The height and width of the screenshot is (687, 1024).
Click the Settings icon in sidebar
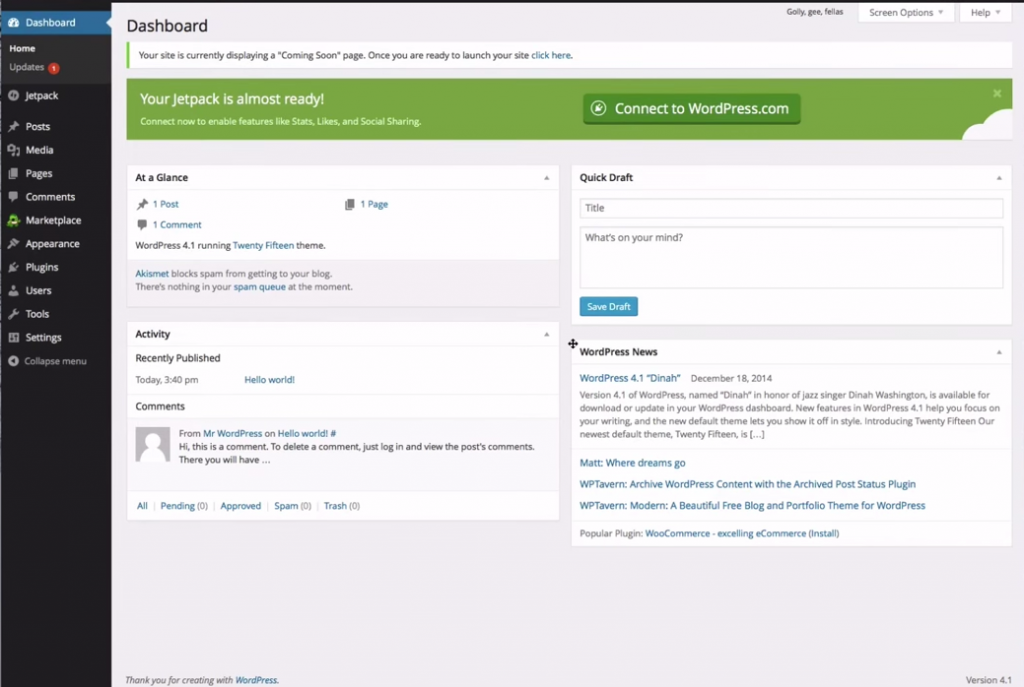(x=13, y=338)
